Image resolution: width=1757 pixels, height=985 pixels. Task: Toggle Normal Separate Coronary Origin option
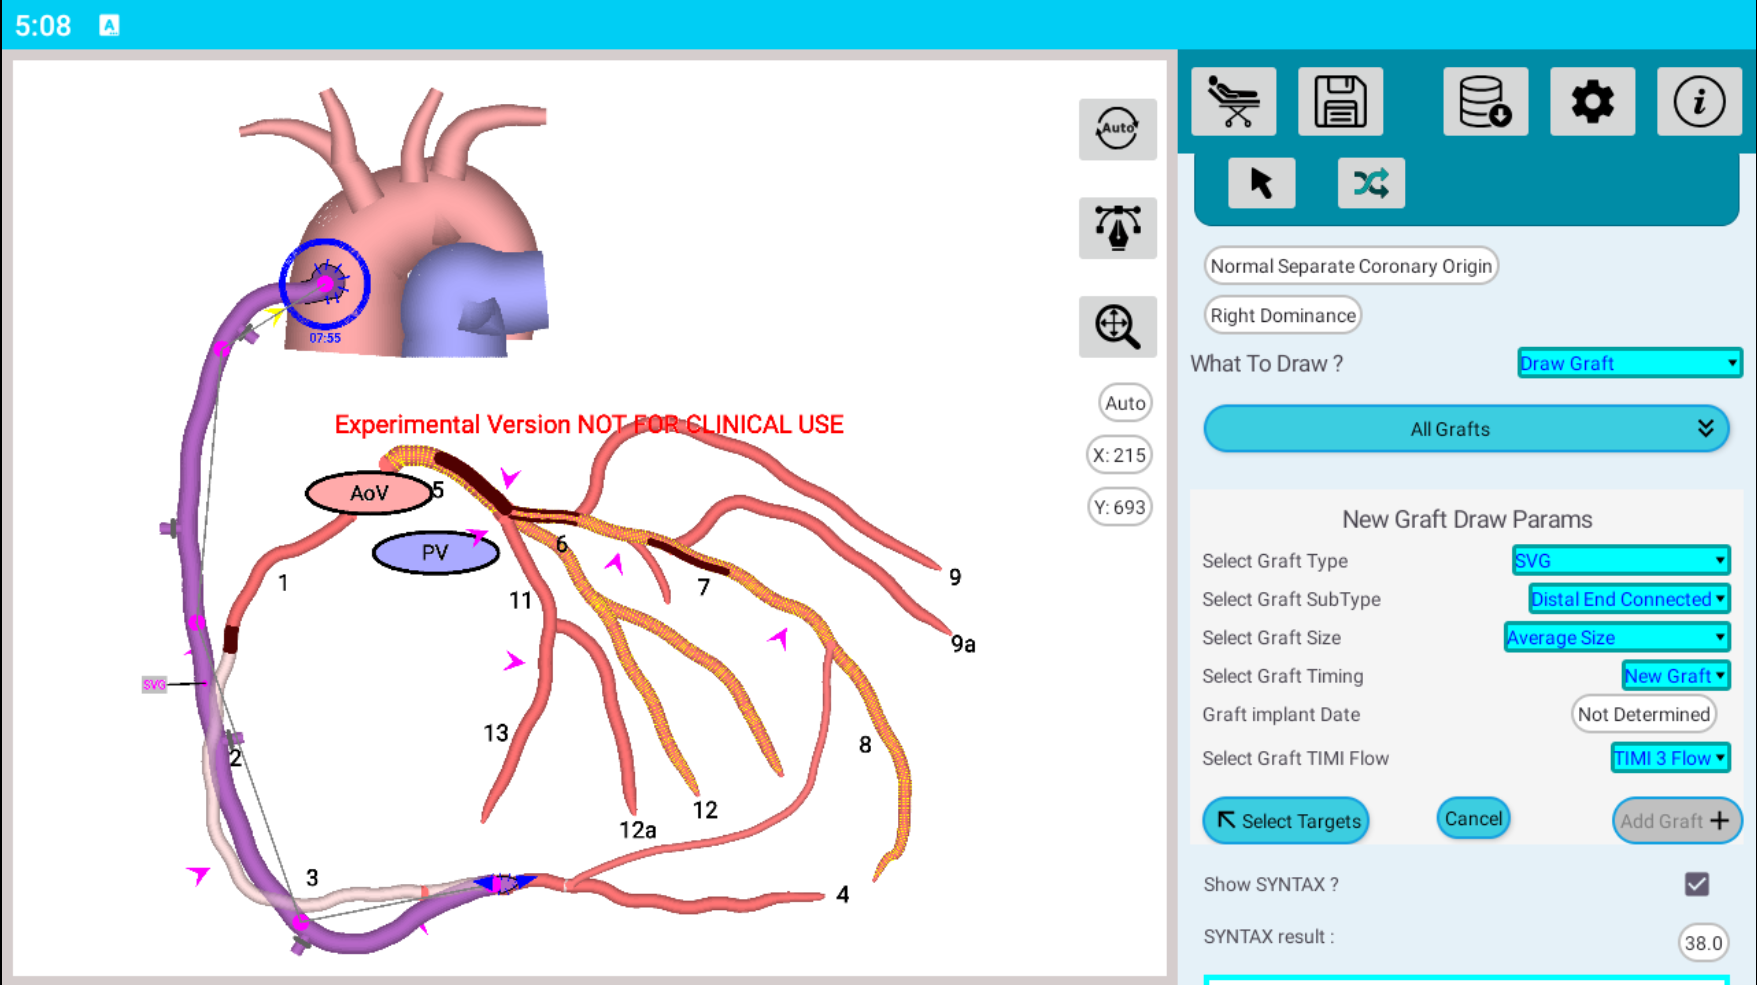(x=1350, y=266)
